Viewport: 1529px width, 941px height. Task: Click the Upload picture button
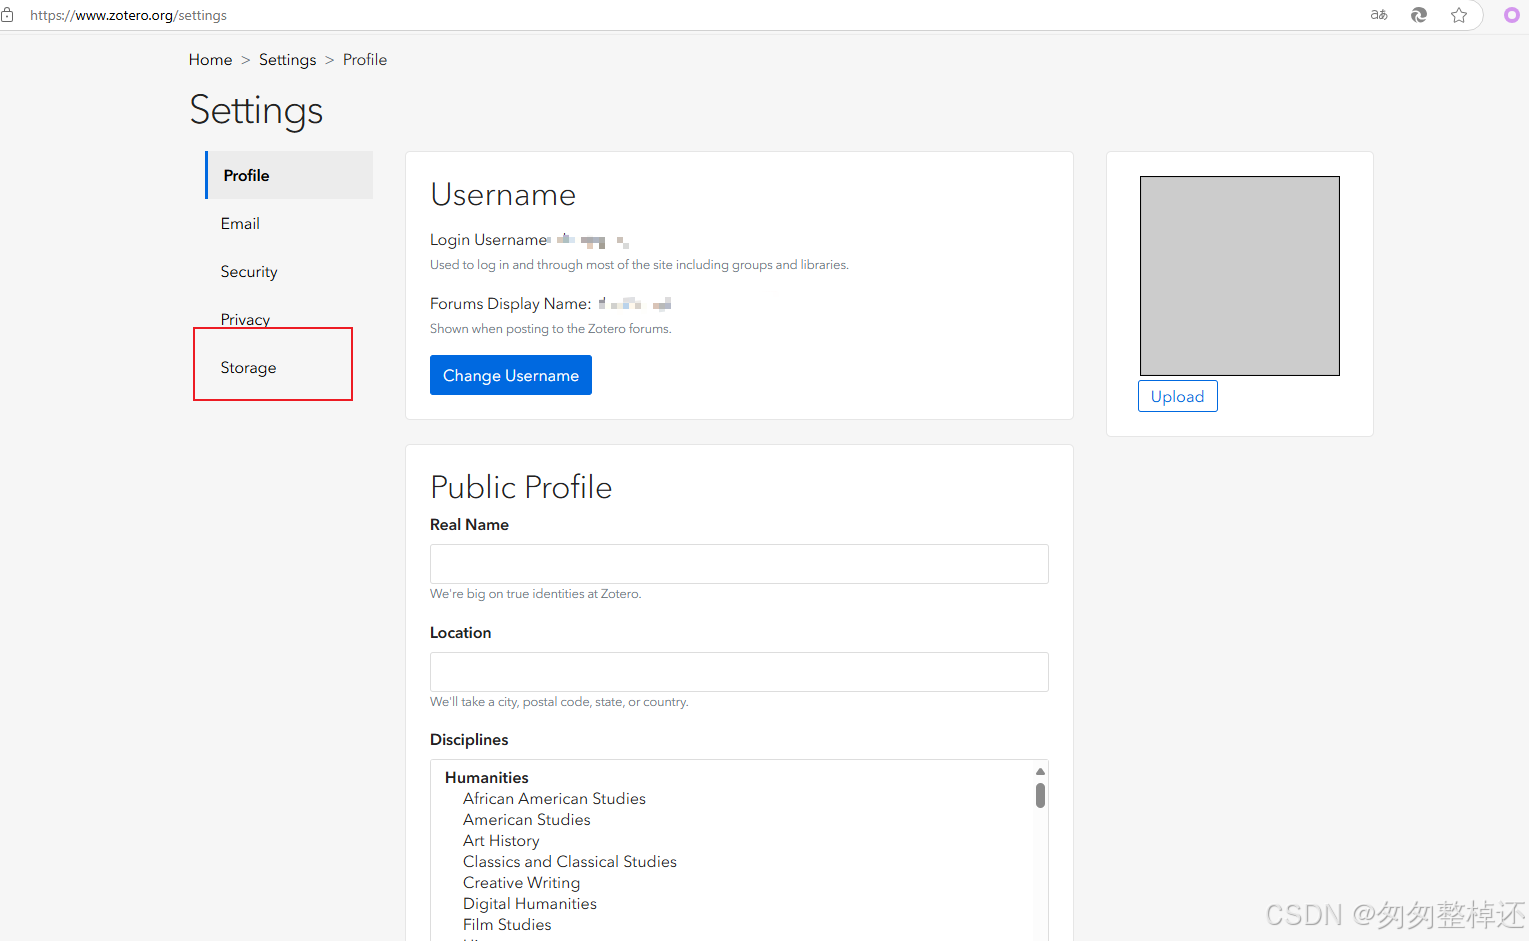[x=1177, y=396]
